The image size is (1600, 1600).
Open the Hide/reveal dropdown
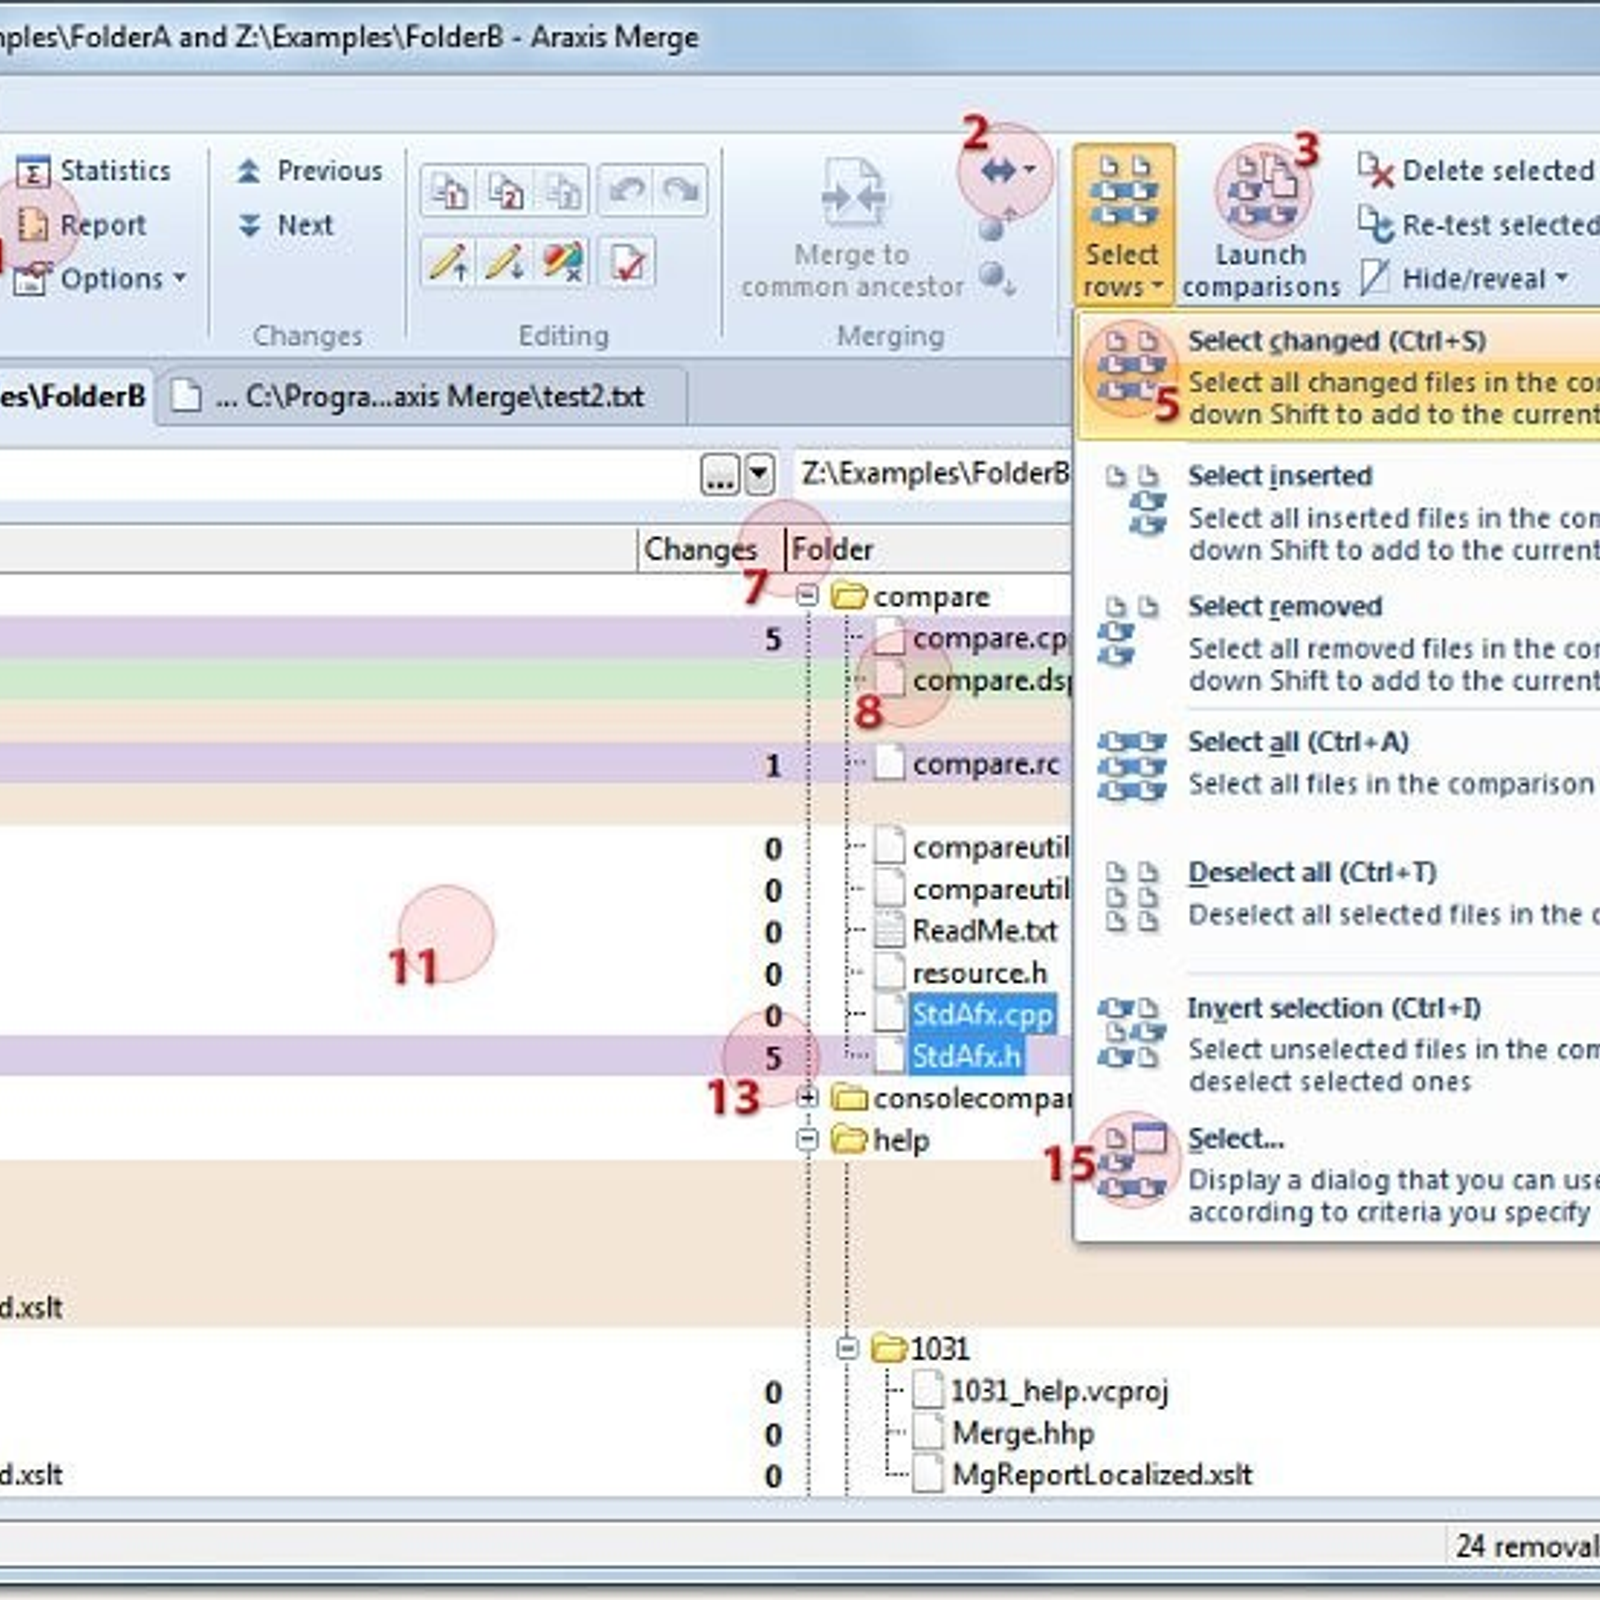click(x=1464, y=279)
